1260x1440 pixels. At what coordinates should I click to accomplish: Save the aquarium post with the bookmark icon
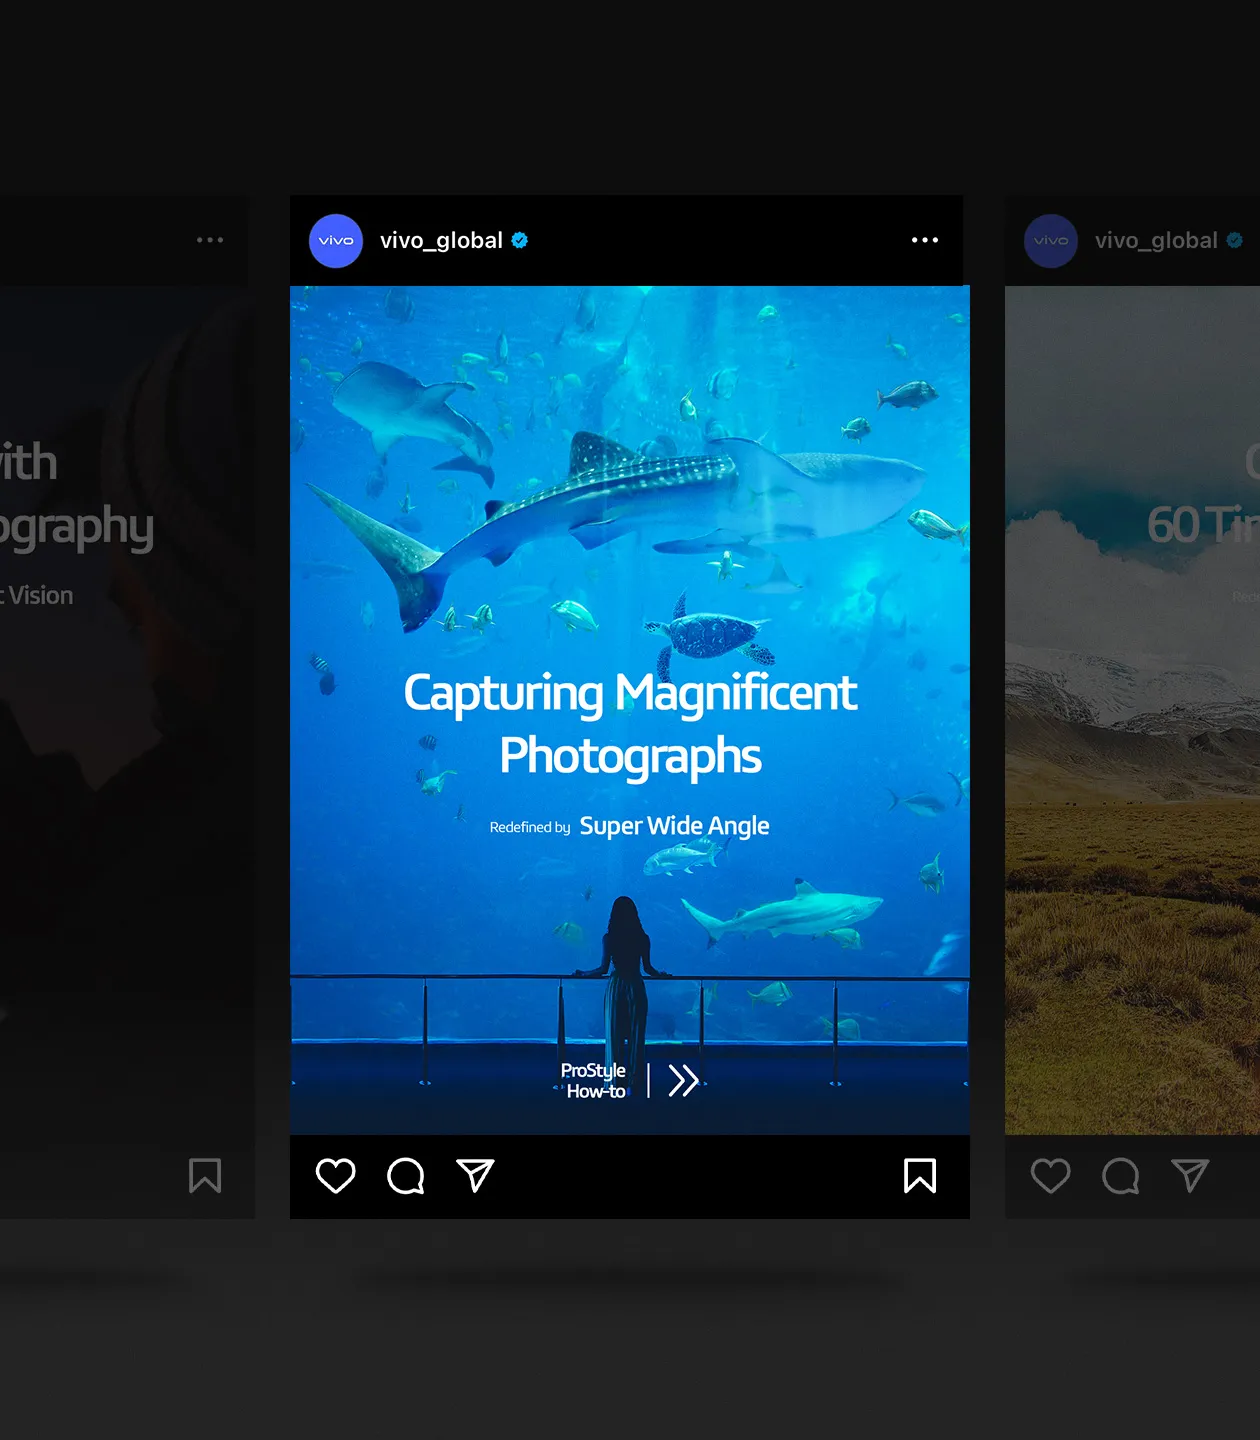tap(919, 1177)
